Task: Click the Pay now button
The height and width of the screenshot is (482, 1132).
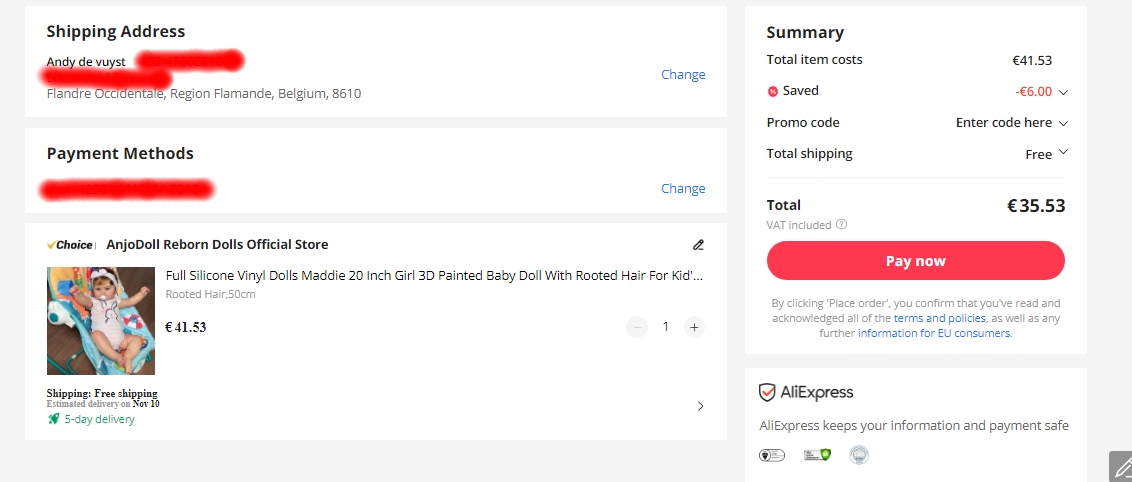Action: tap(915, 260)
